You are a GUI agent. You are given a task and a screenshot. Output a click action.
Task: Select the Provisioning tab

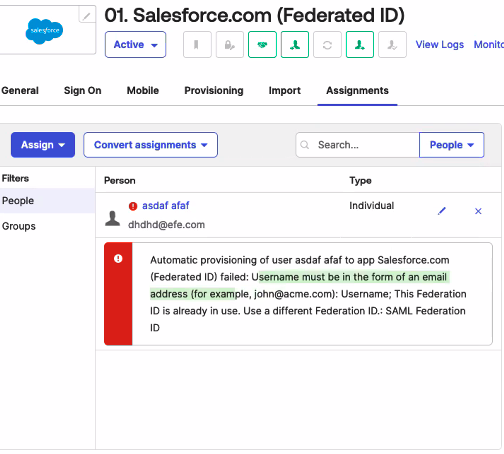point(214,90)
